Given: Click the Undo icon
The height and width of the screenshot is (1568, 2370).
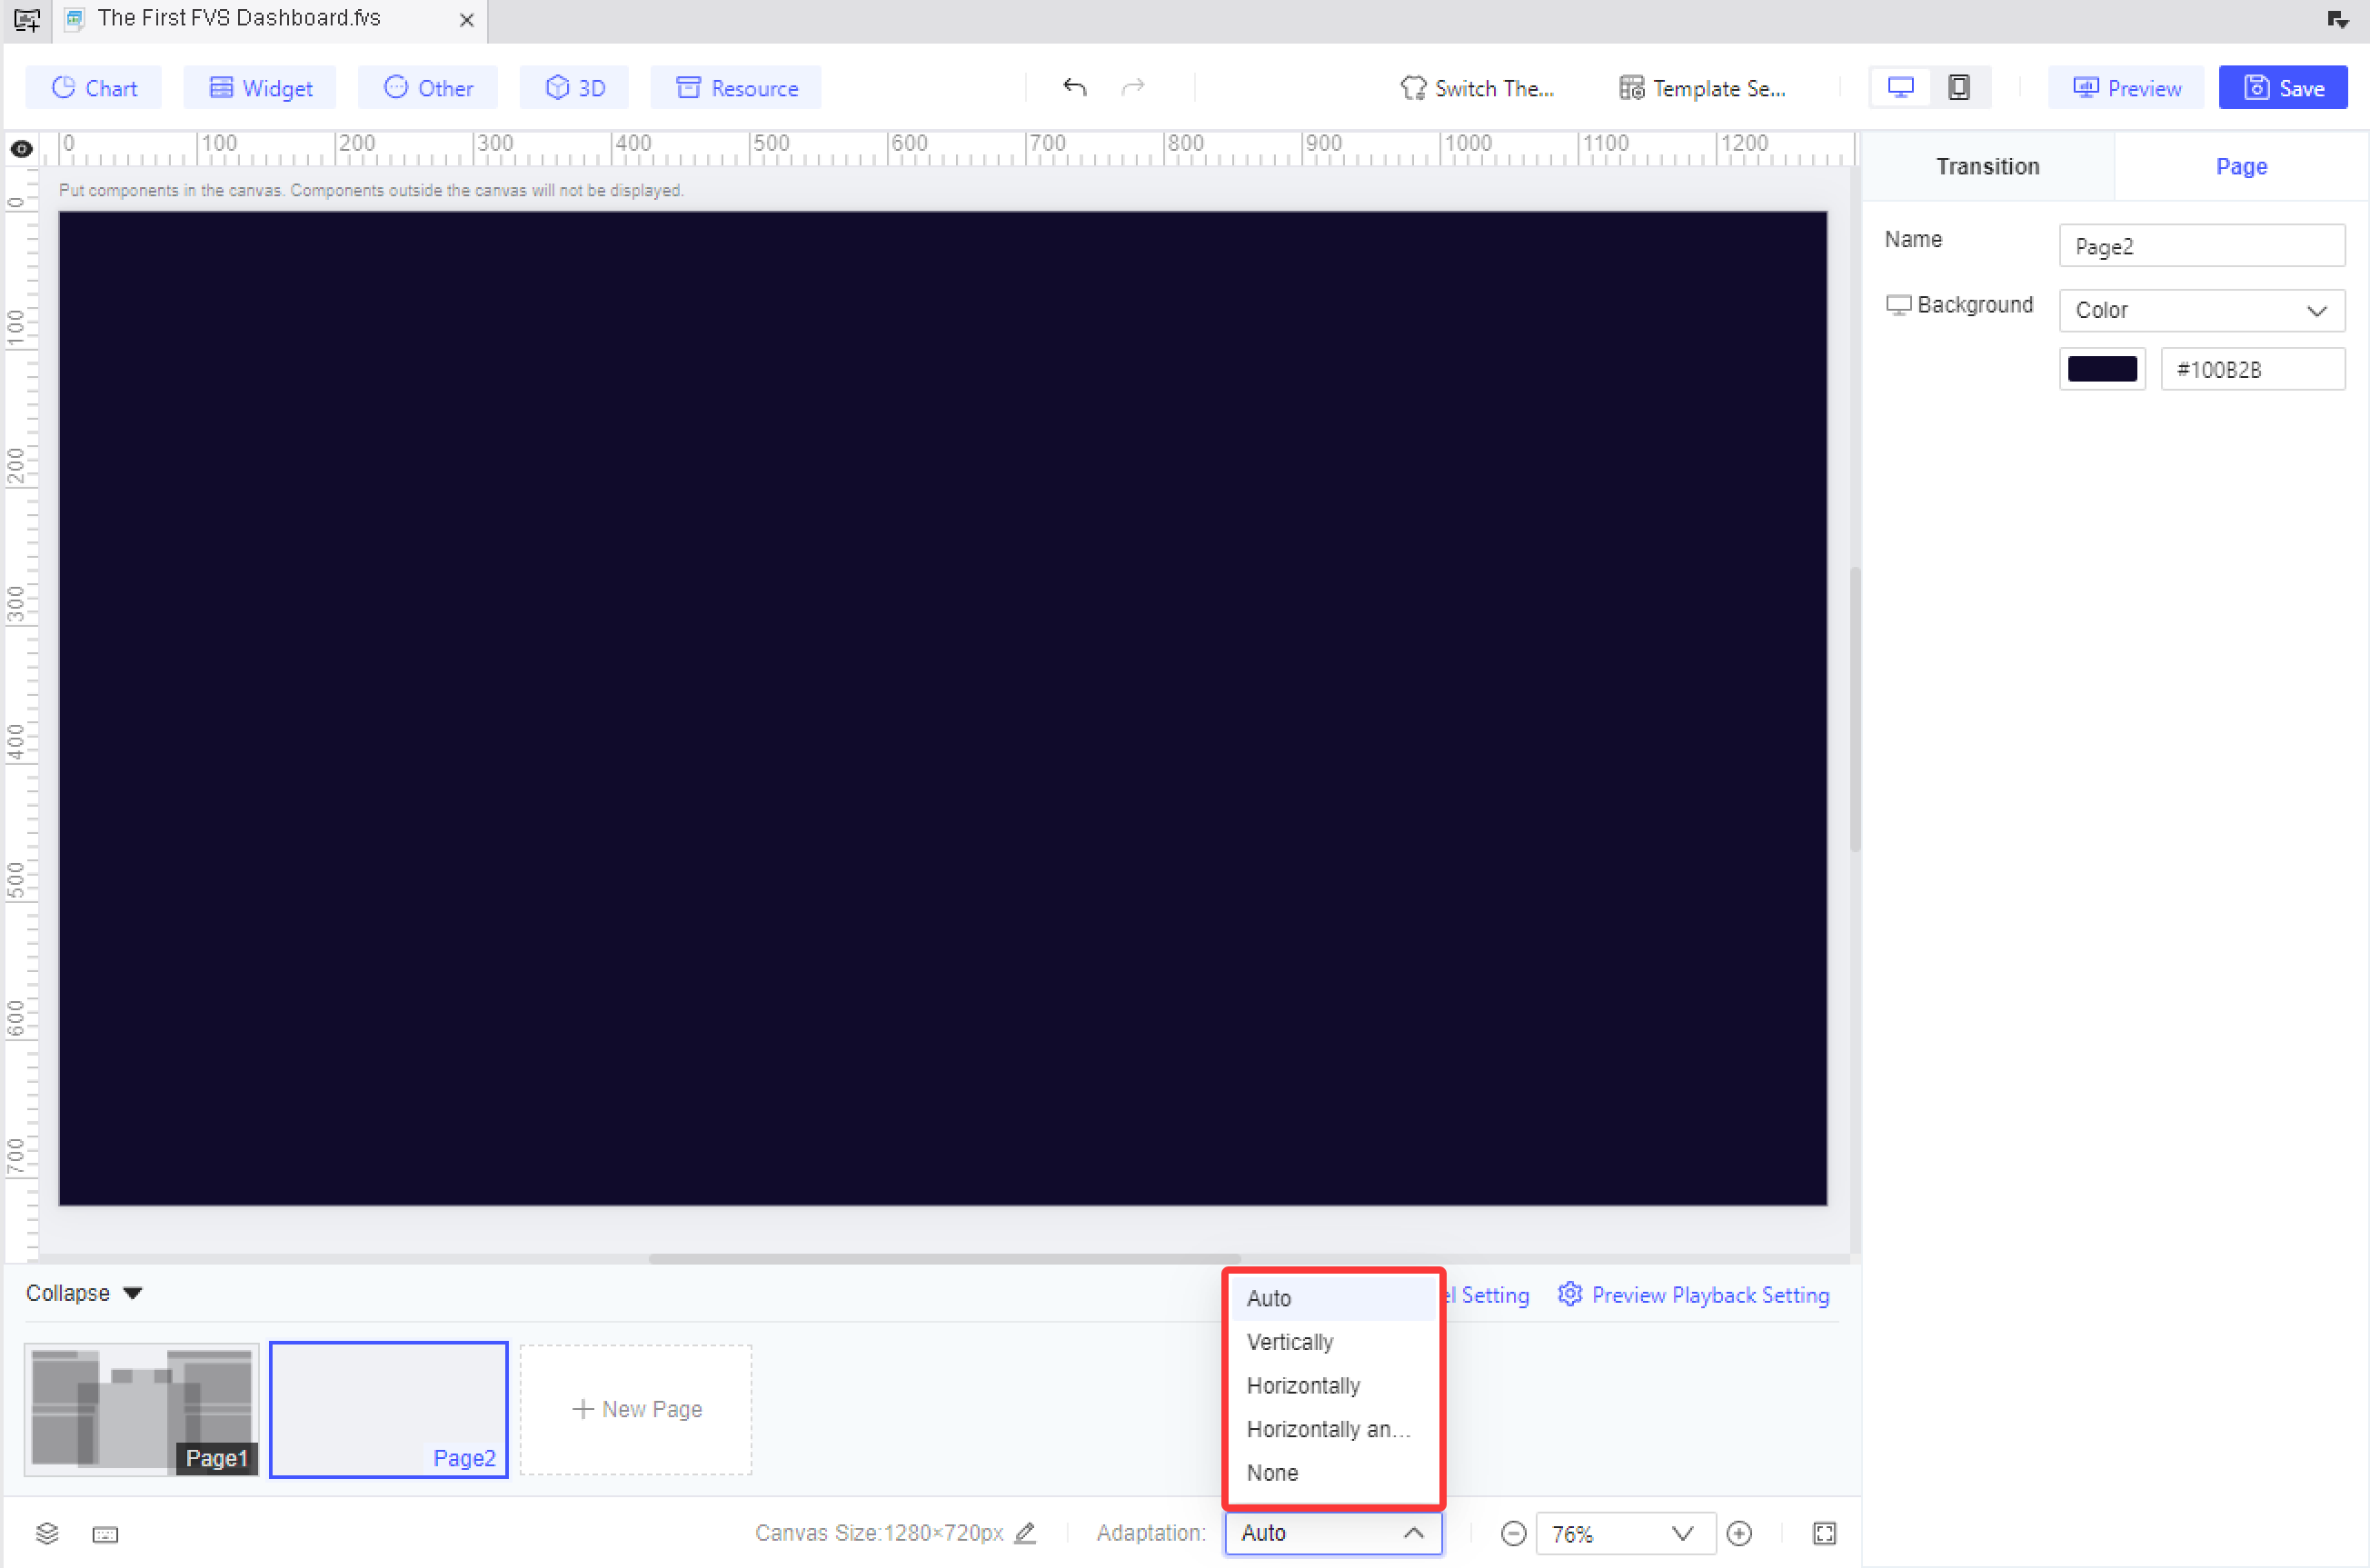Looking at the screenshot, I should 1074,87.
